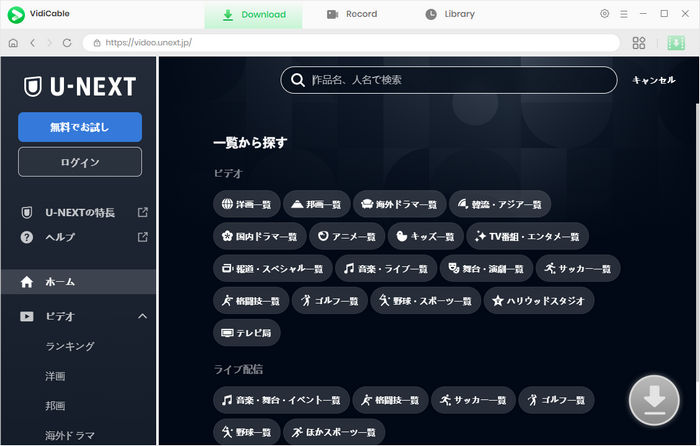Image resolution: width=700 pixels, height=446 pixels.
Task: Open the 国内ドラマ一覧 chip
Action: (x=260, y=236)
